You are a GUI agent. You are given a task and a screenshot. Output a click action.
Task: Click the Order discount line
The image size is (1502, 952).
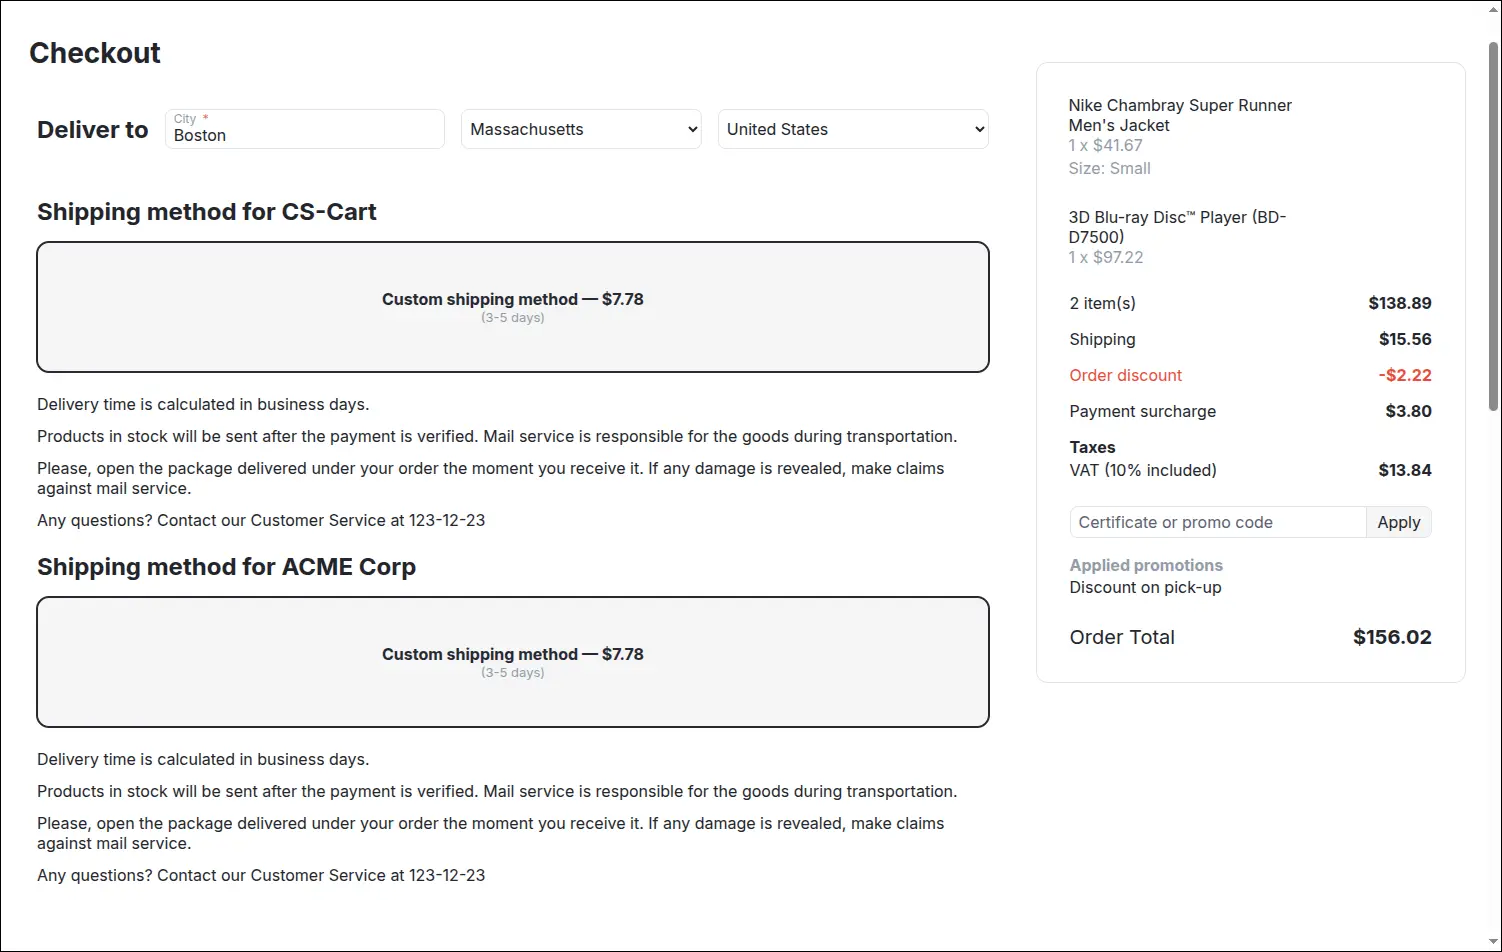[x=1250, y=375]
